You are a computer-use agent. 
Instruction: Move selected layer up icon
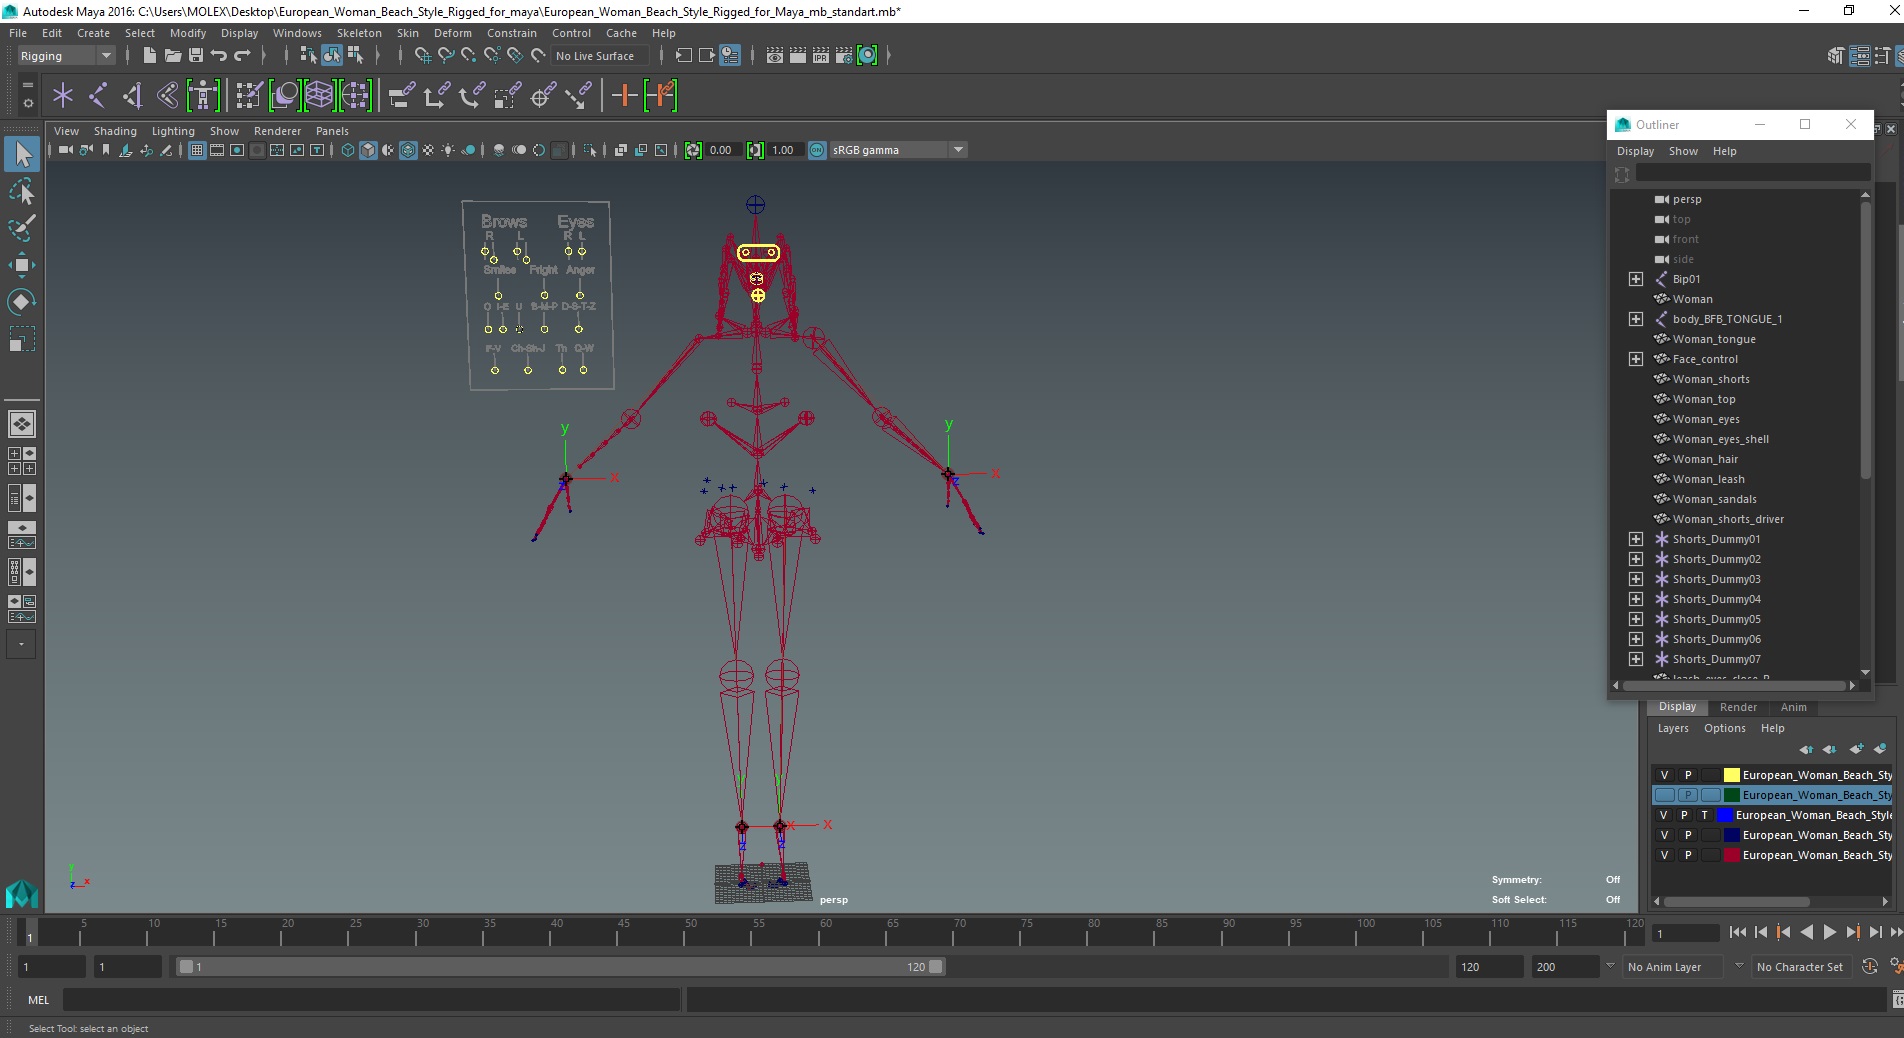1806,749
